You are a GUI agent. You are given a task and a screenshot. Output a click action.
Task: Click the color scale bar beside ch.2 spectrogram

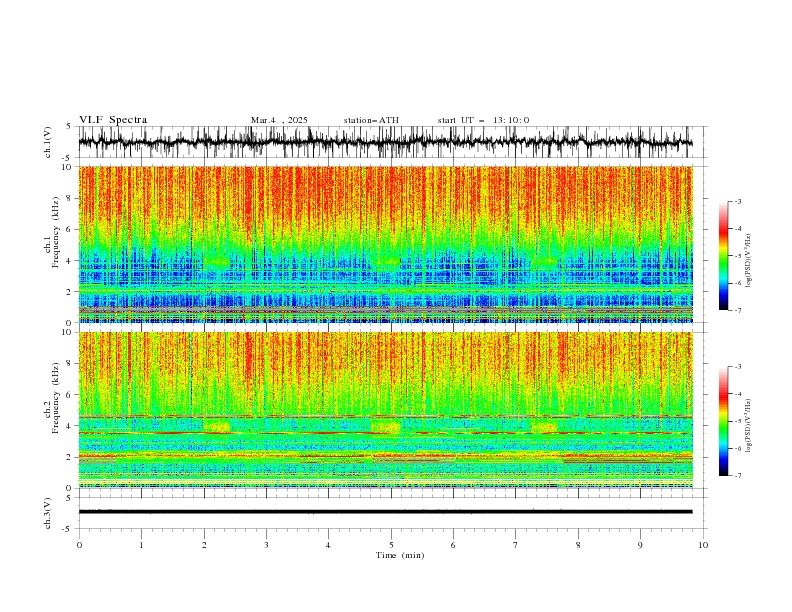pyautogui.click(x=723, y=421)
